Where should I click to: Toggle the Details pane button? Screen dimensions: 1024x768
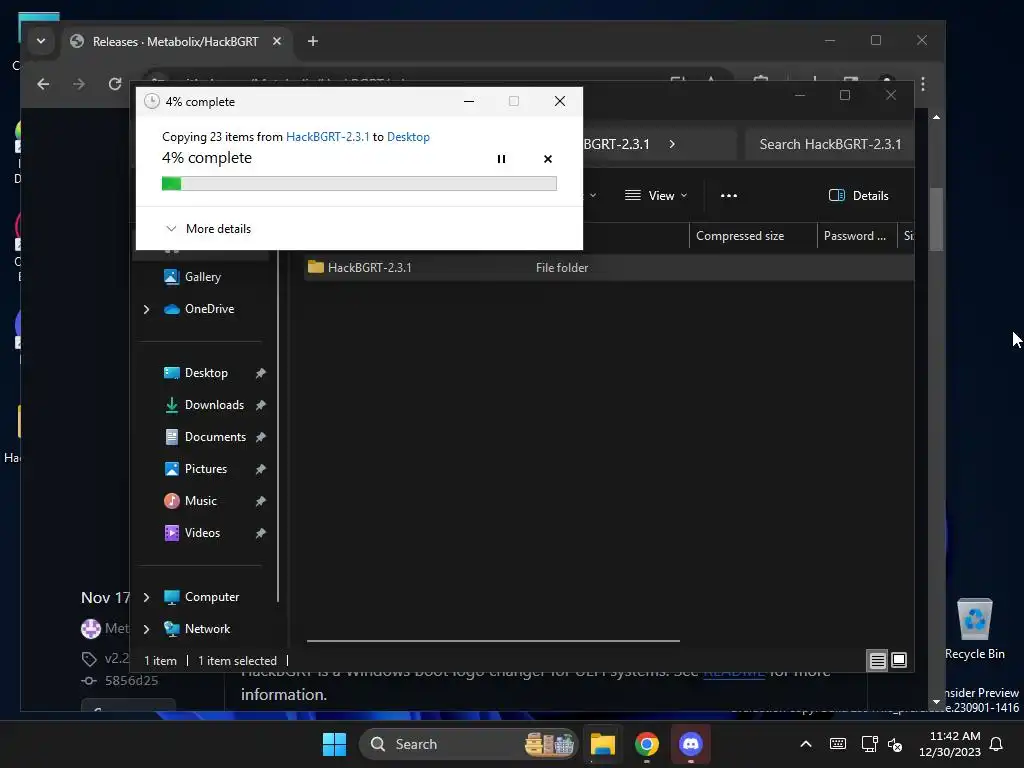click(x=858, y=195)
